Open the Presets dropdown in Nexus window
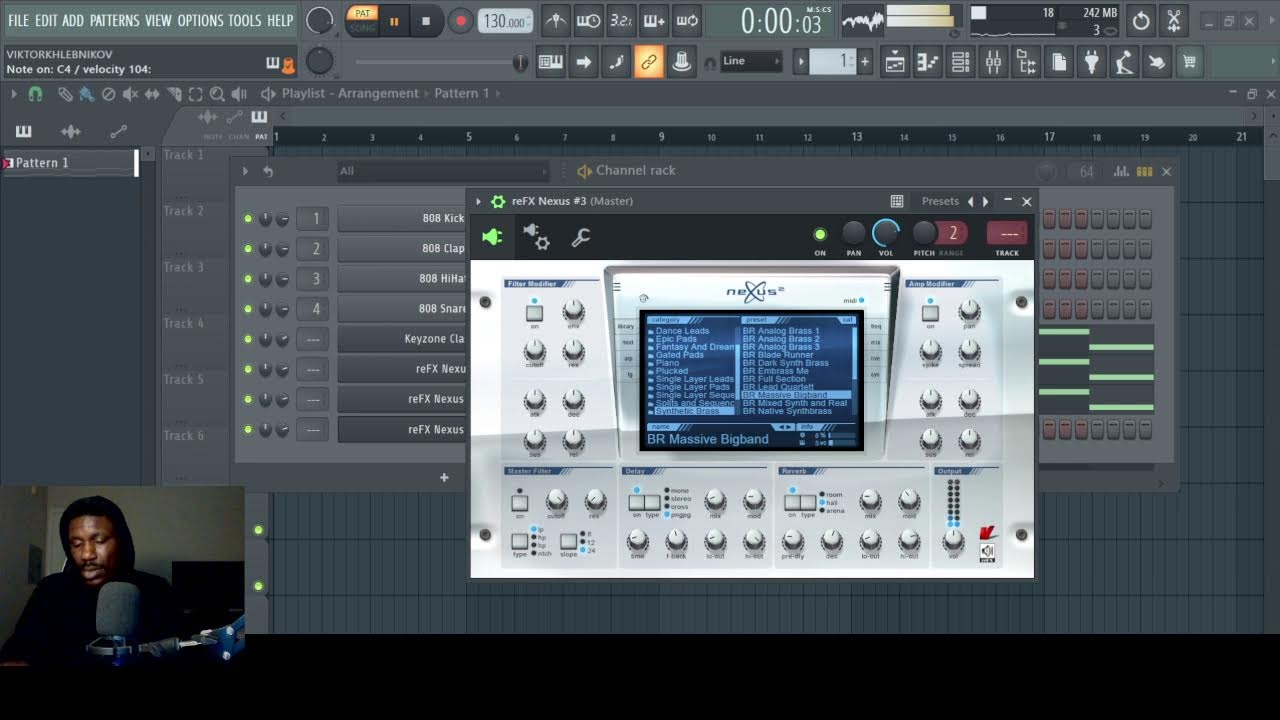This screenshot has height=720, width=1280. point(940,201)
